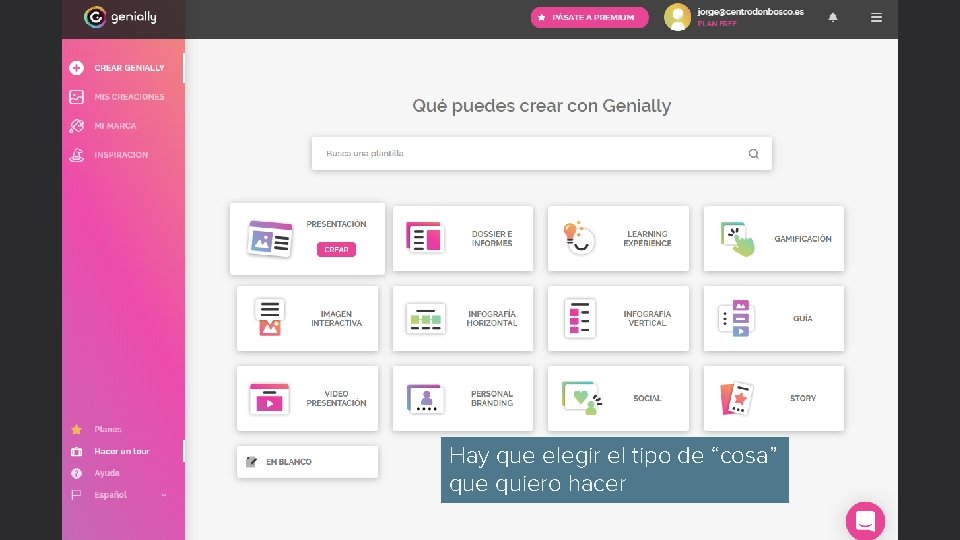Screen dimensions: 960x540
Task: Click the Crear Genially plus icon
Action: click(77, 68)
